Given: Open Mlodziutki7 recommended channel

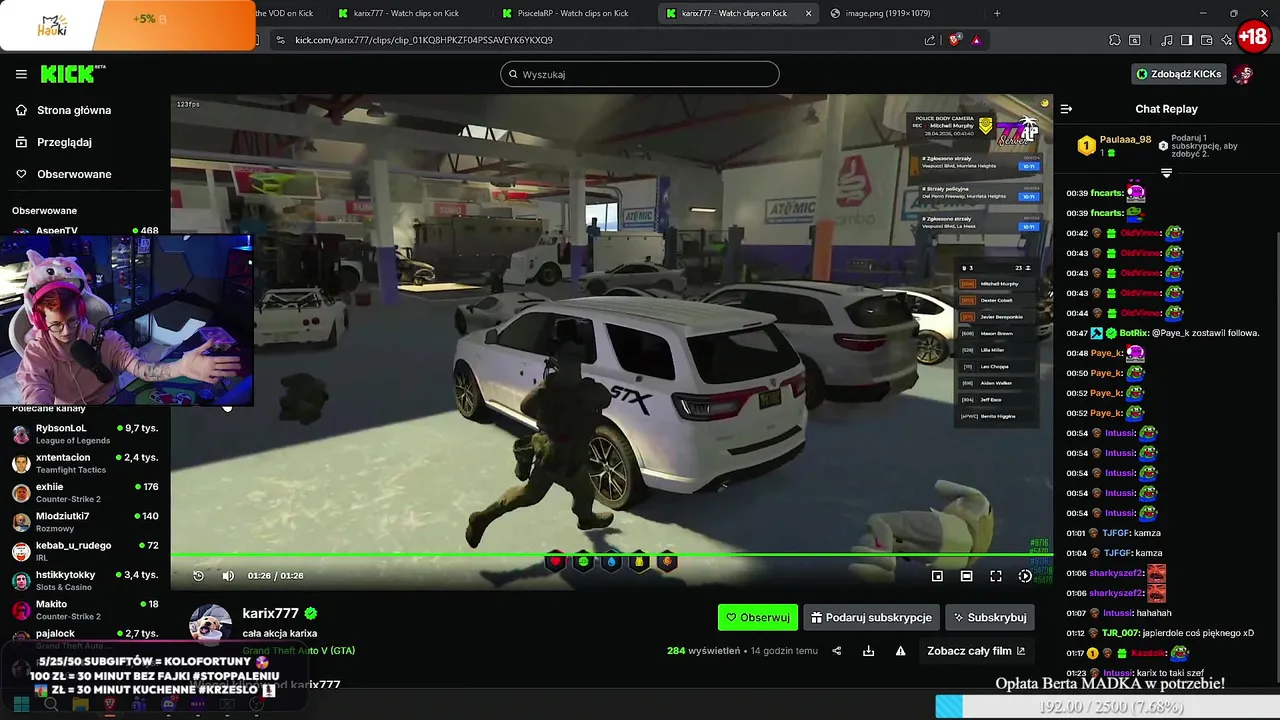Looking at the screenshot, I should tap(85, 522).
